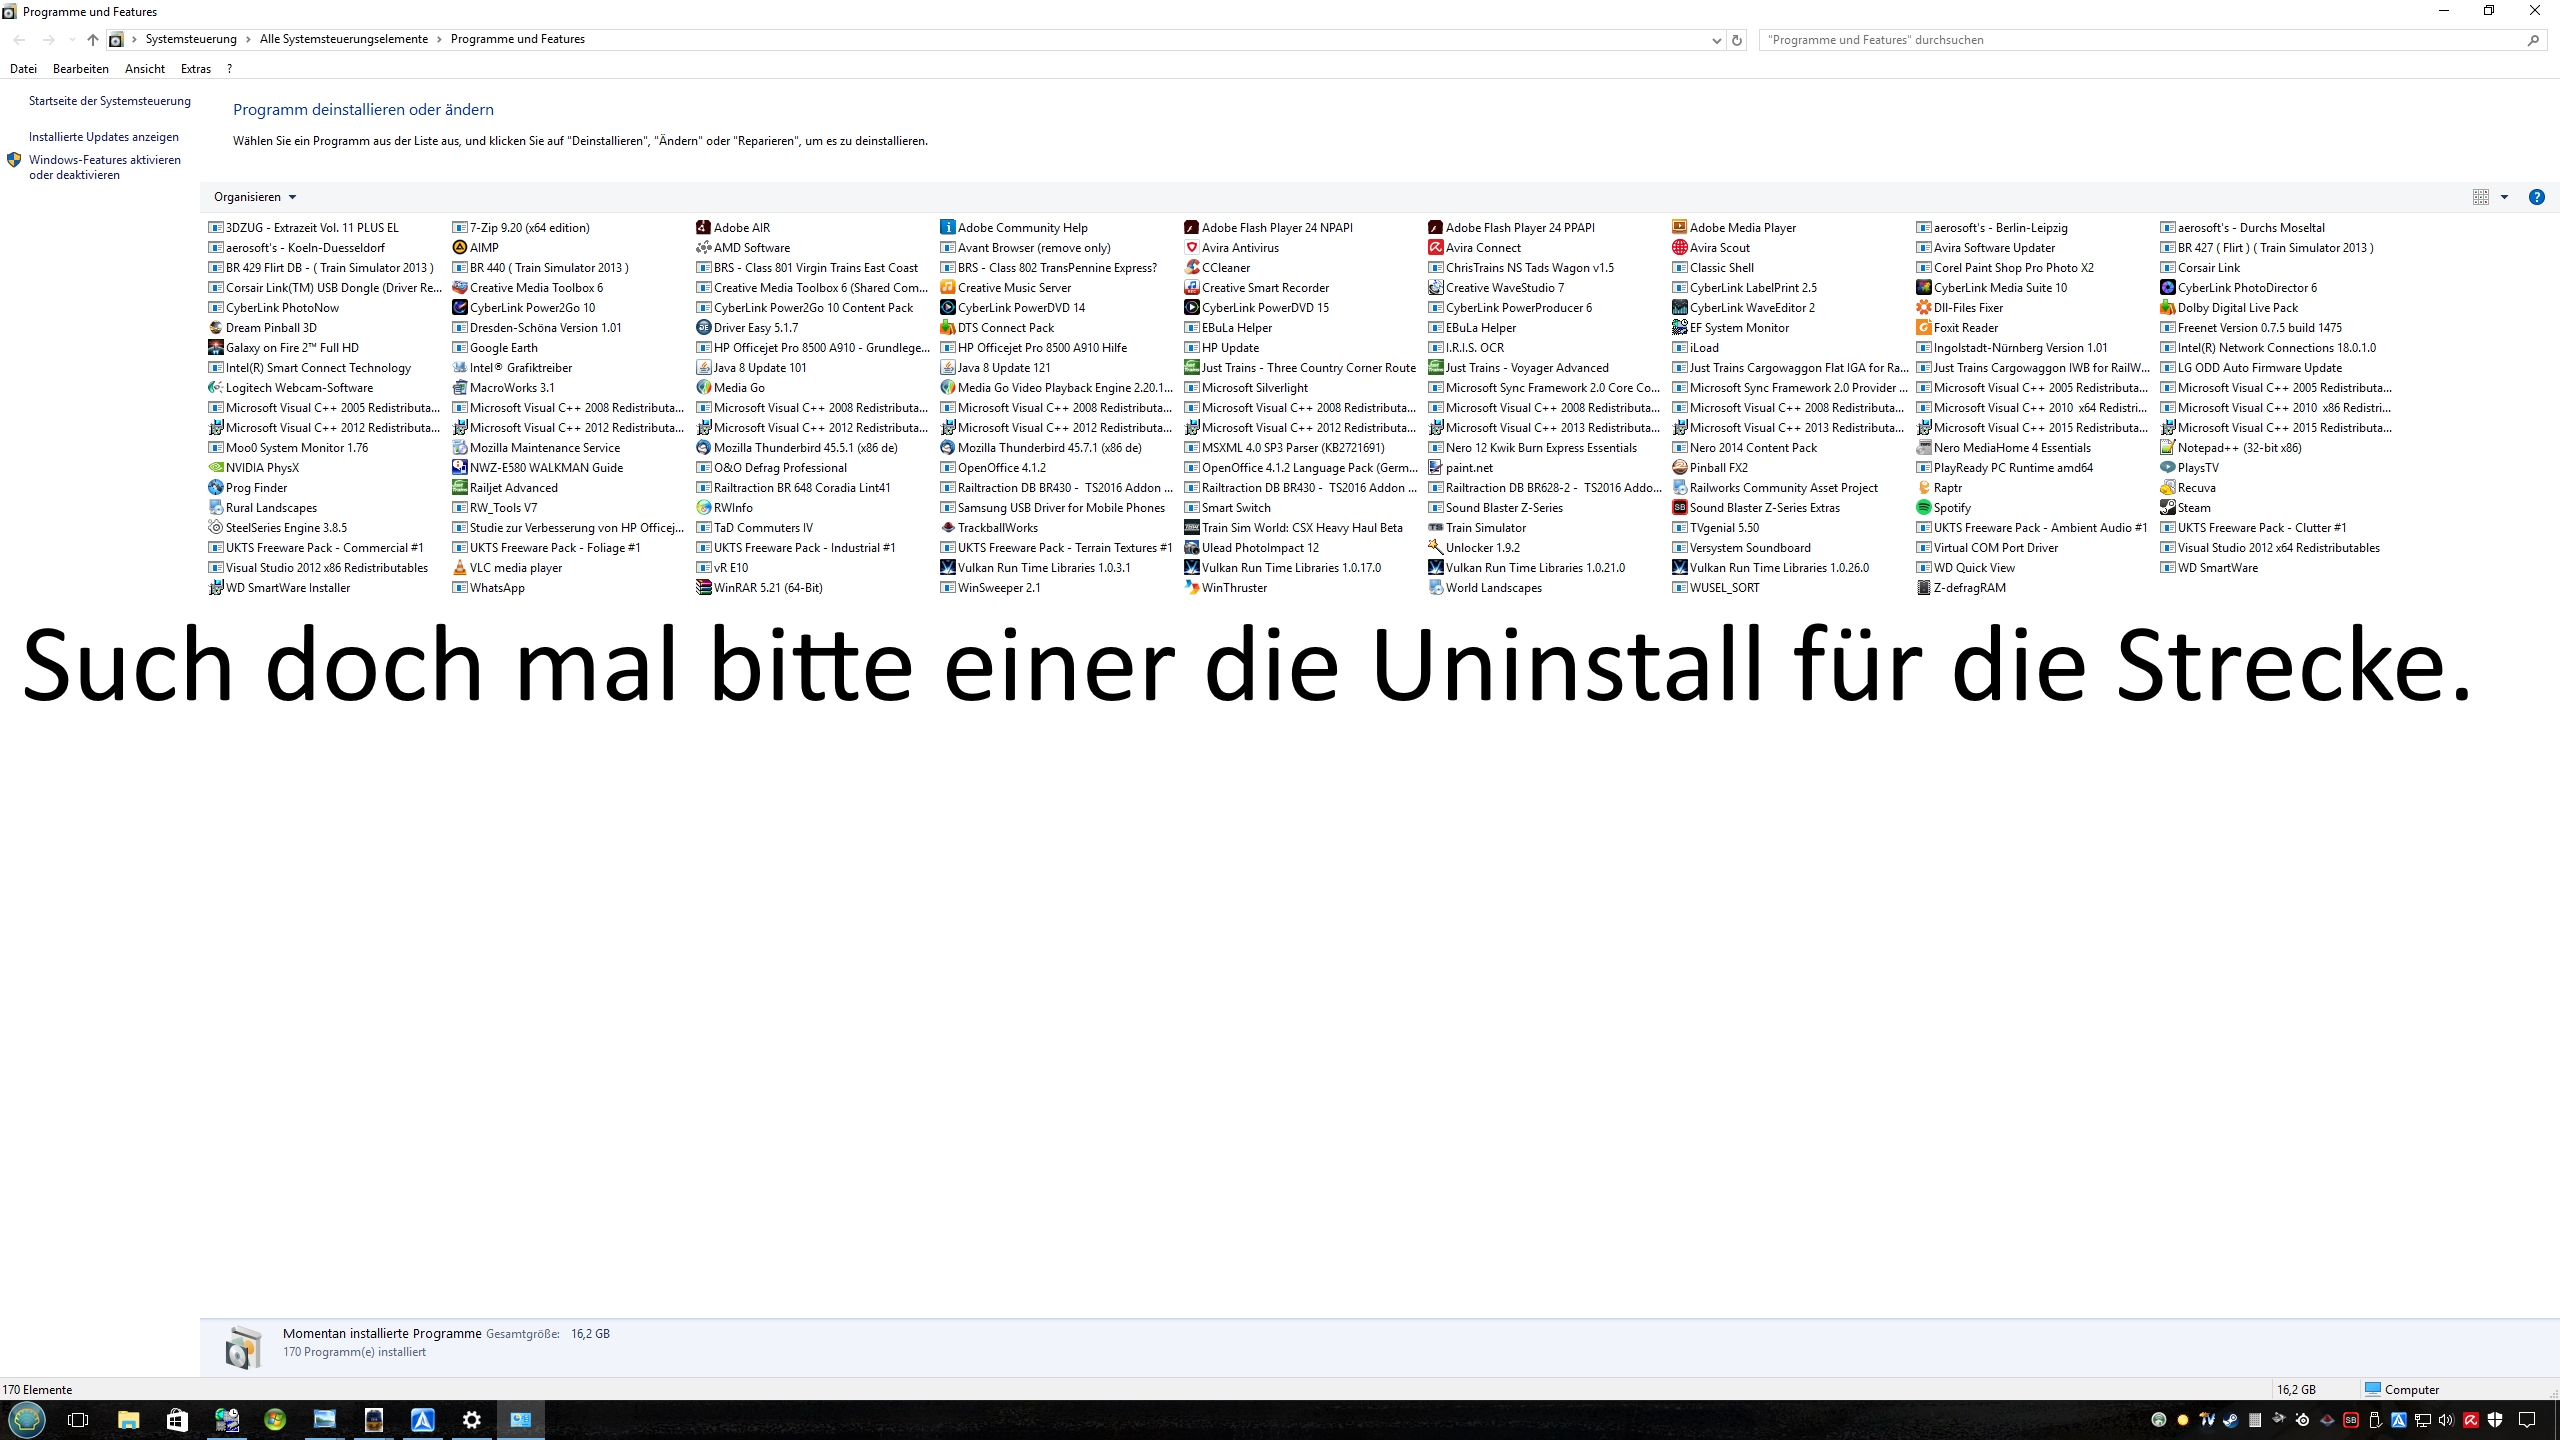Select the Avira Antivirus icon

(1191, 247)
